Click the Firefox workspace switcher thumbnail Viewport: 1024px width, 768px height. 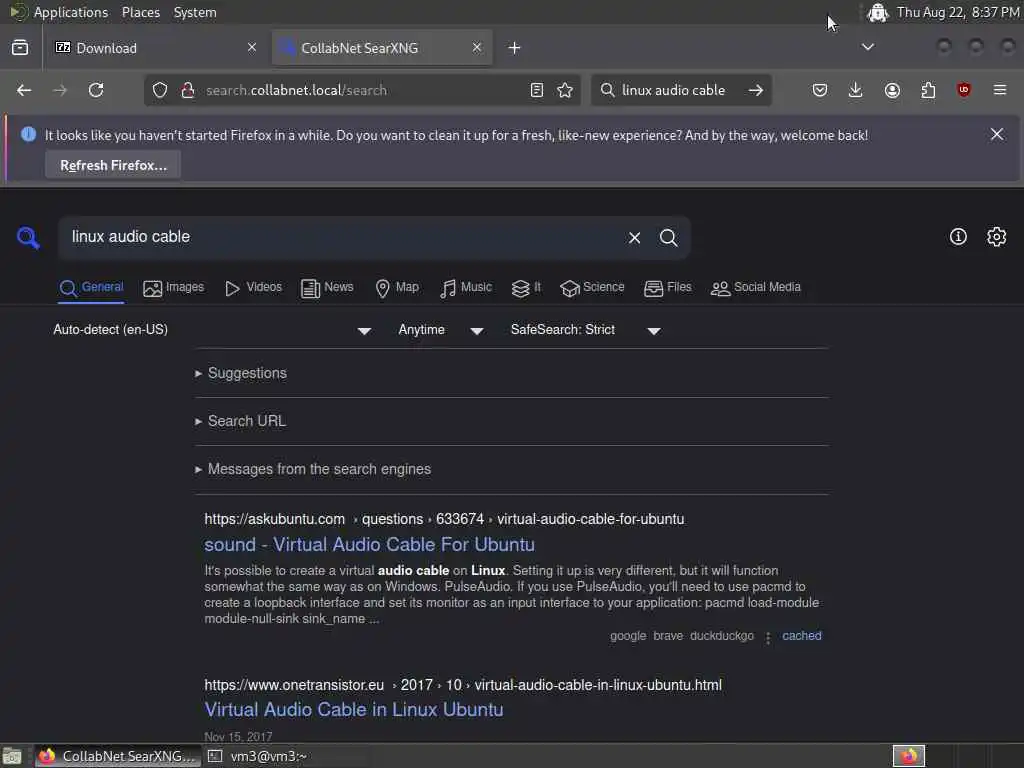[909, 756]
